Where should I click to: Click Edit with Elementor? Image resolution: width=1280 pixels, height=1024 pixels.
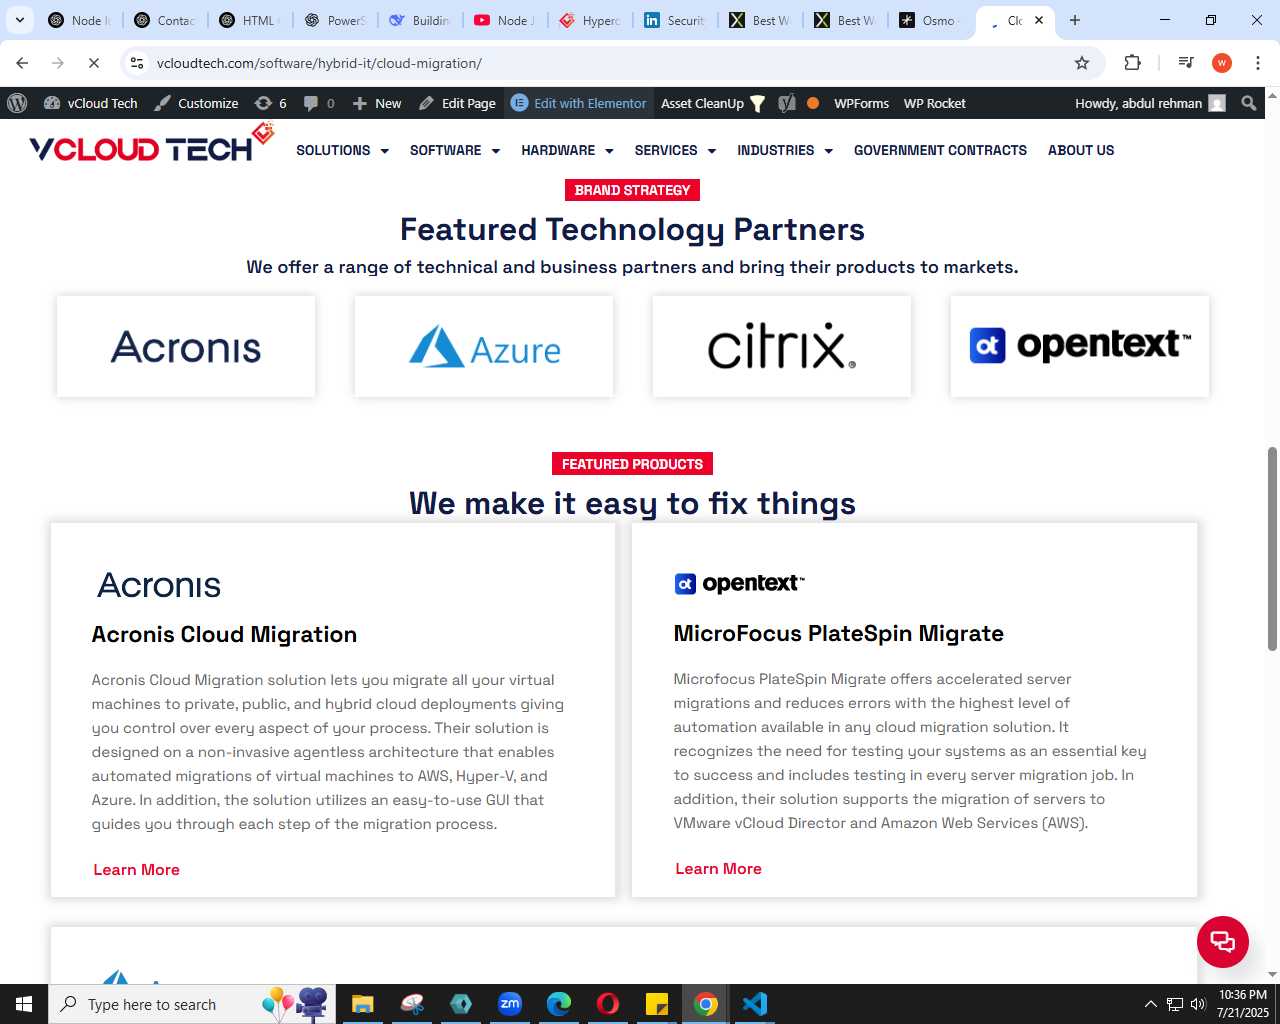click(579, 103)
